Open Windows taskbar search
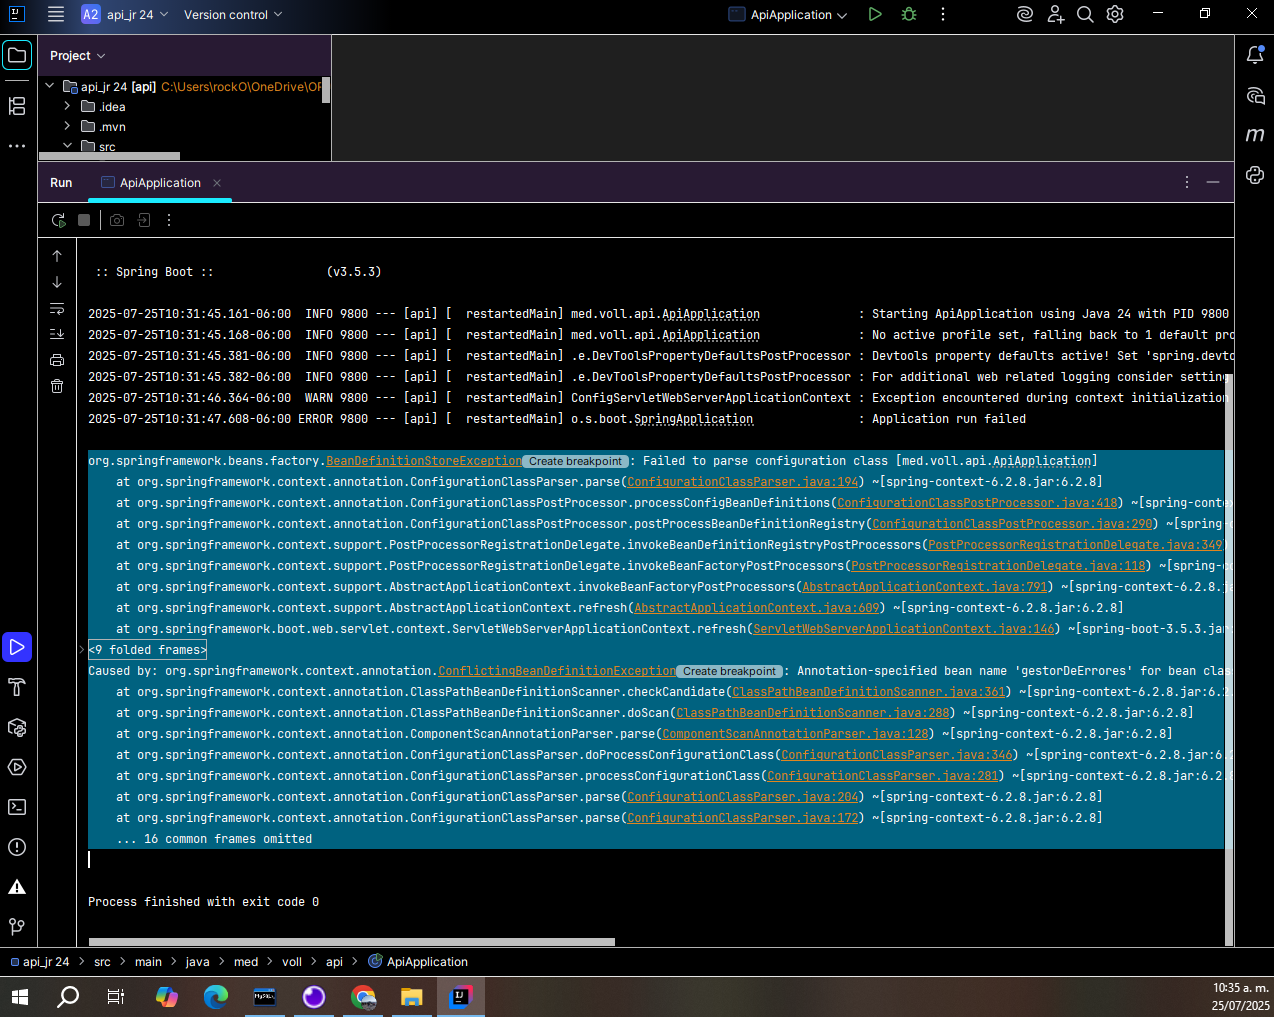 point(68,997)
